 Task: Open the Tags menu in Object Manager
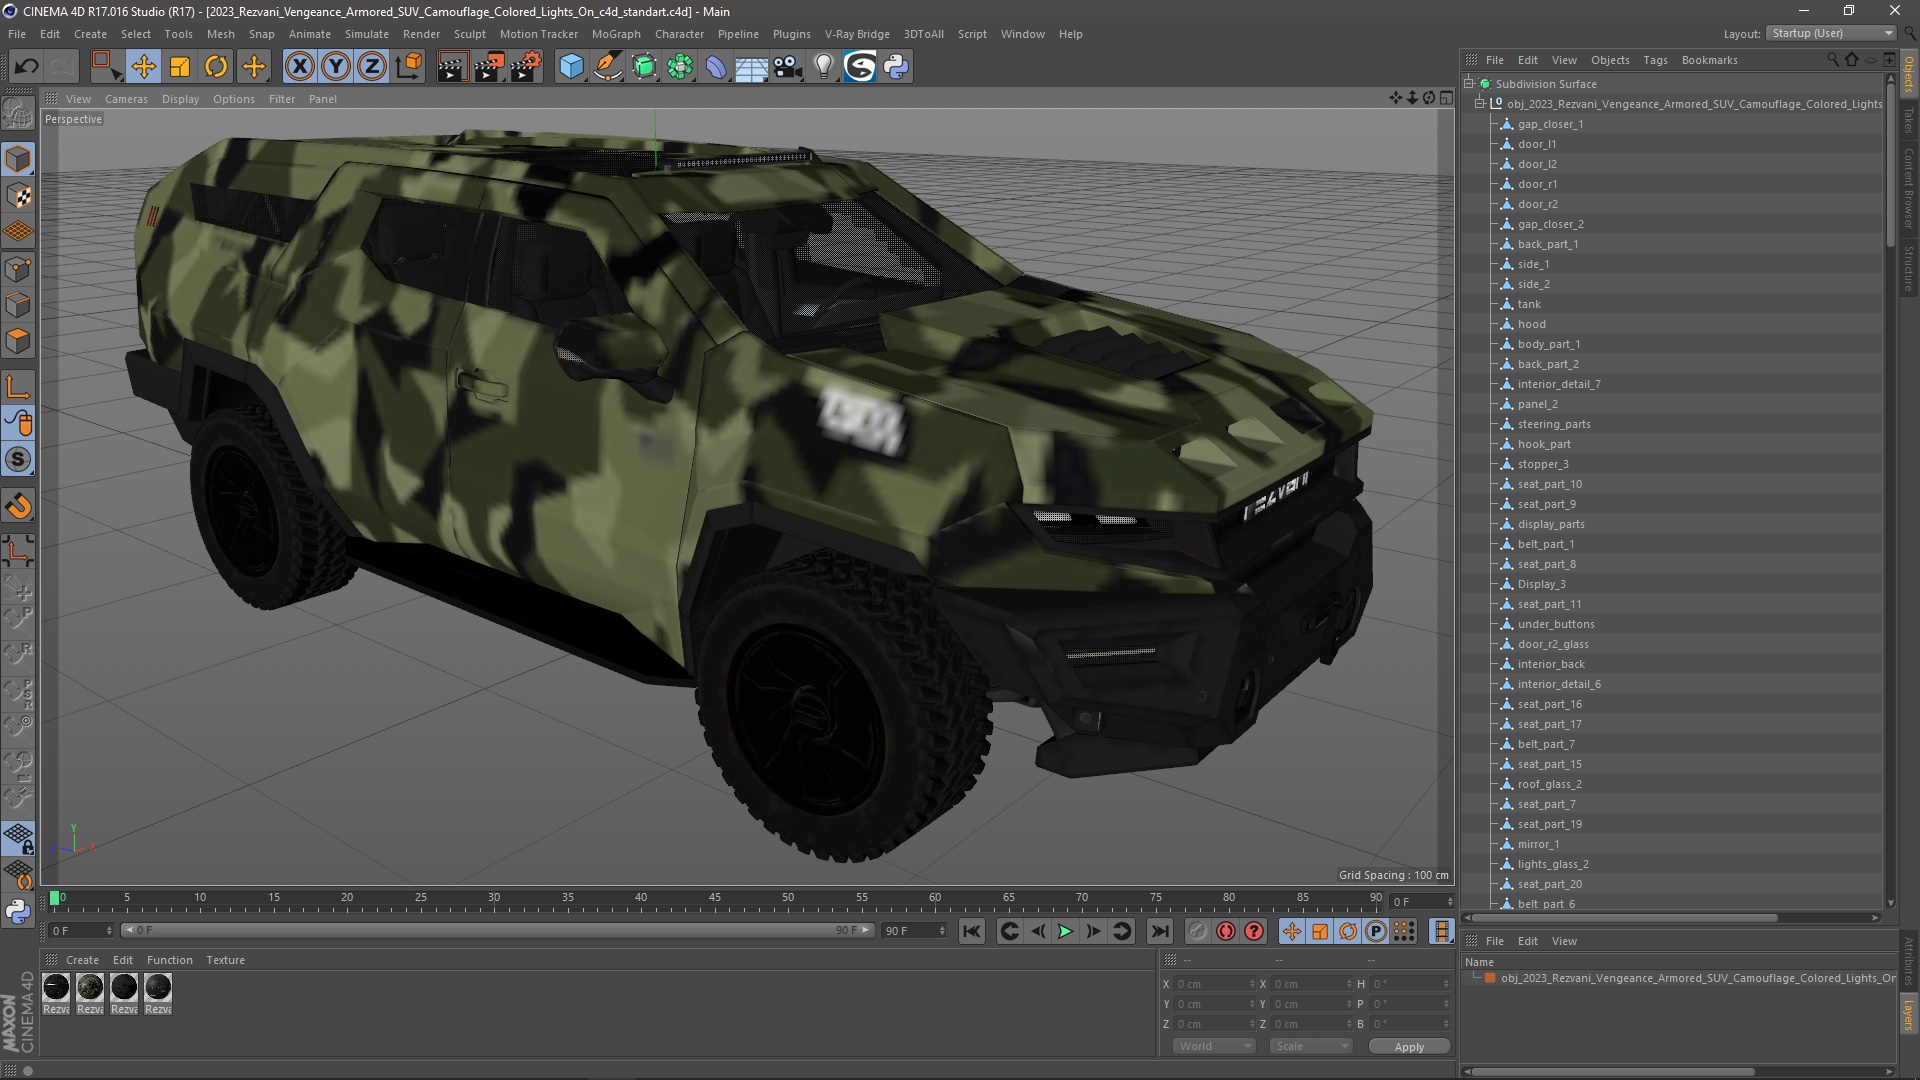[1655, 60]
